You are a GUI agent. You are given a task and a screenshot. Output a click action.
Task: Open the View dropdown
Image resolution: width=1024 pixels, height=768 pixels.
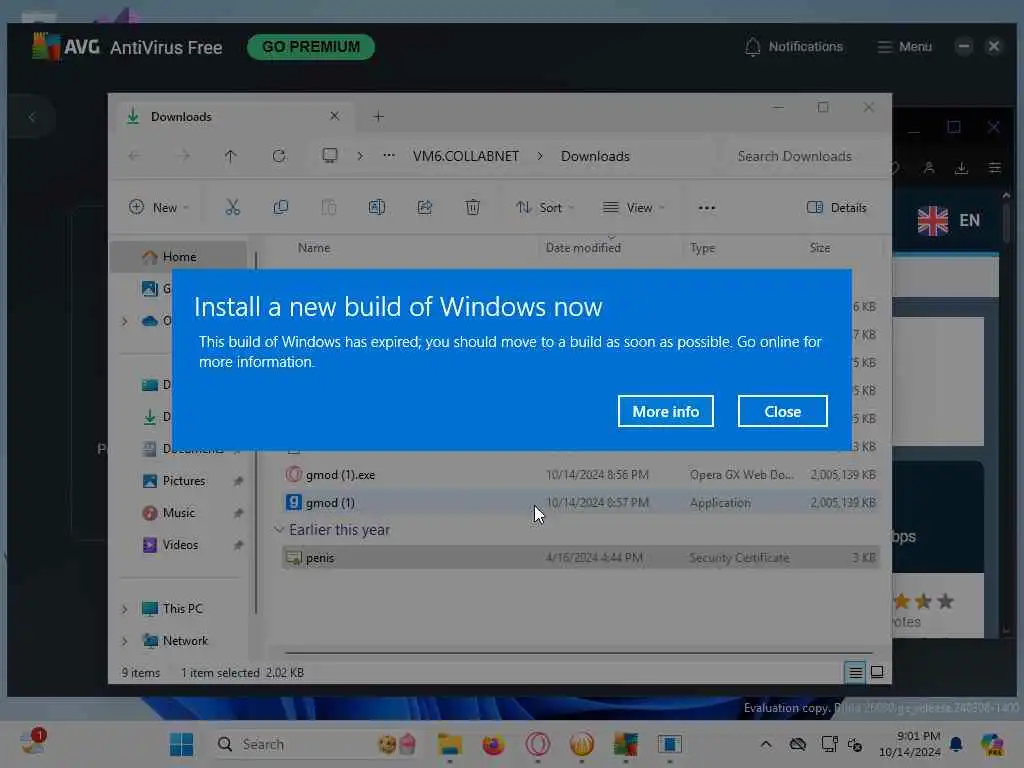(633, 208)
